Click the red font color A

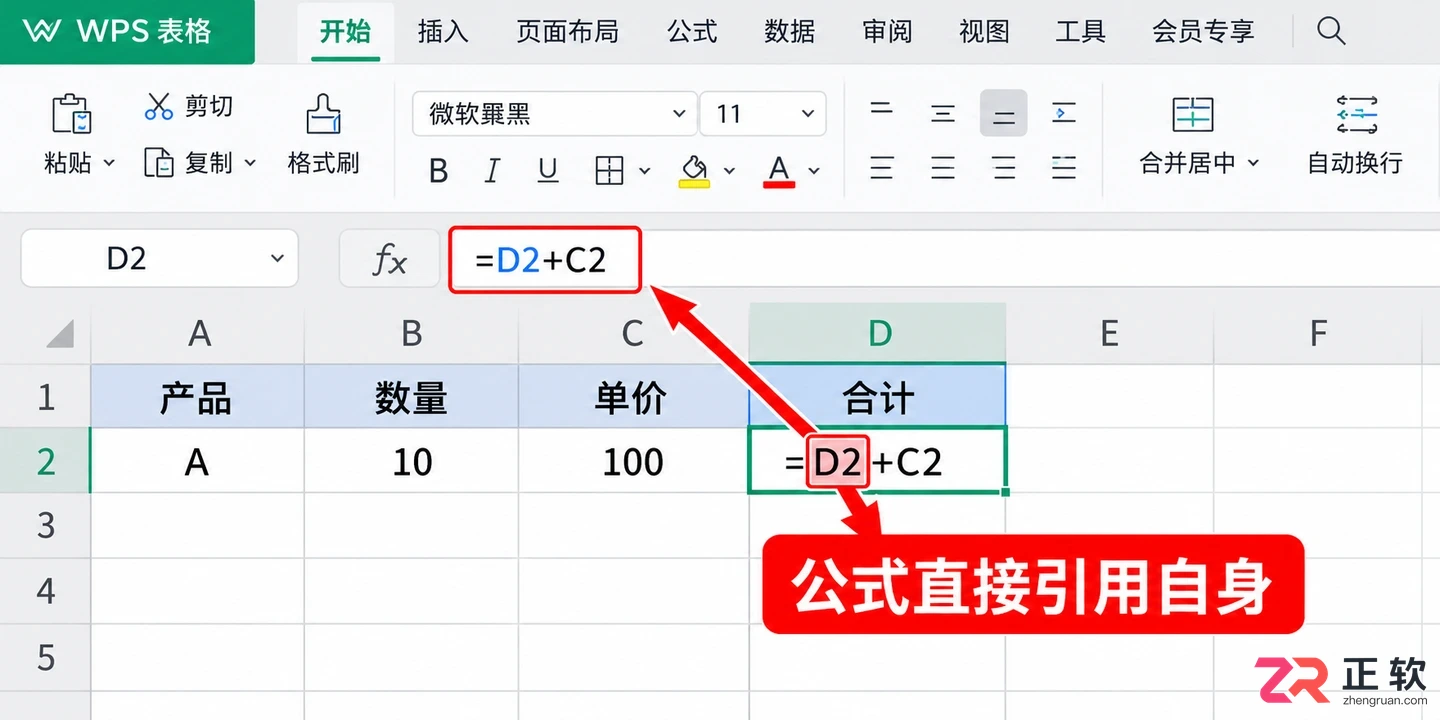[779, 171]
